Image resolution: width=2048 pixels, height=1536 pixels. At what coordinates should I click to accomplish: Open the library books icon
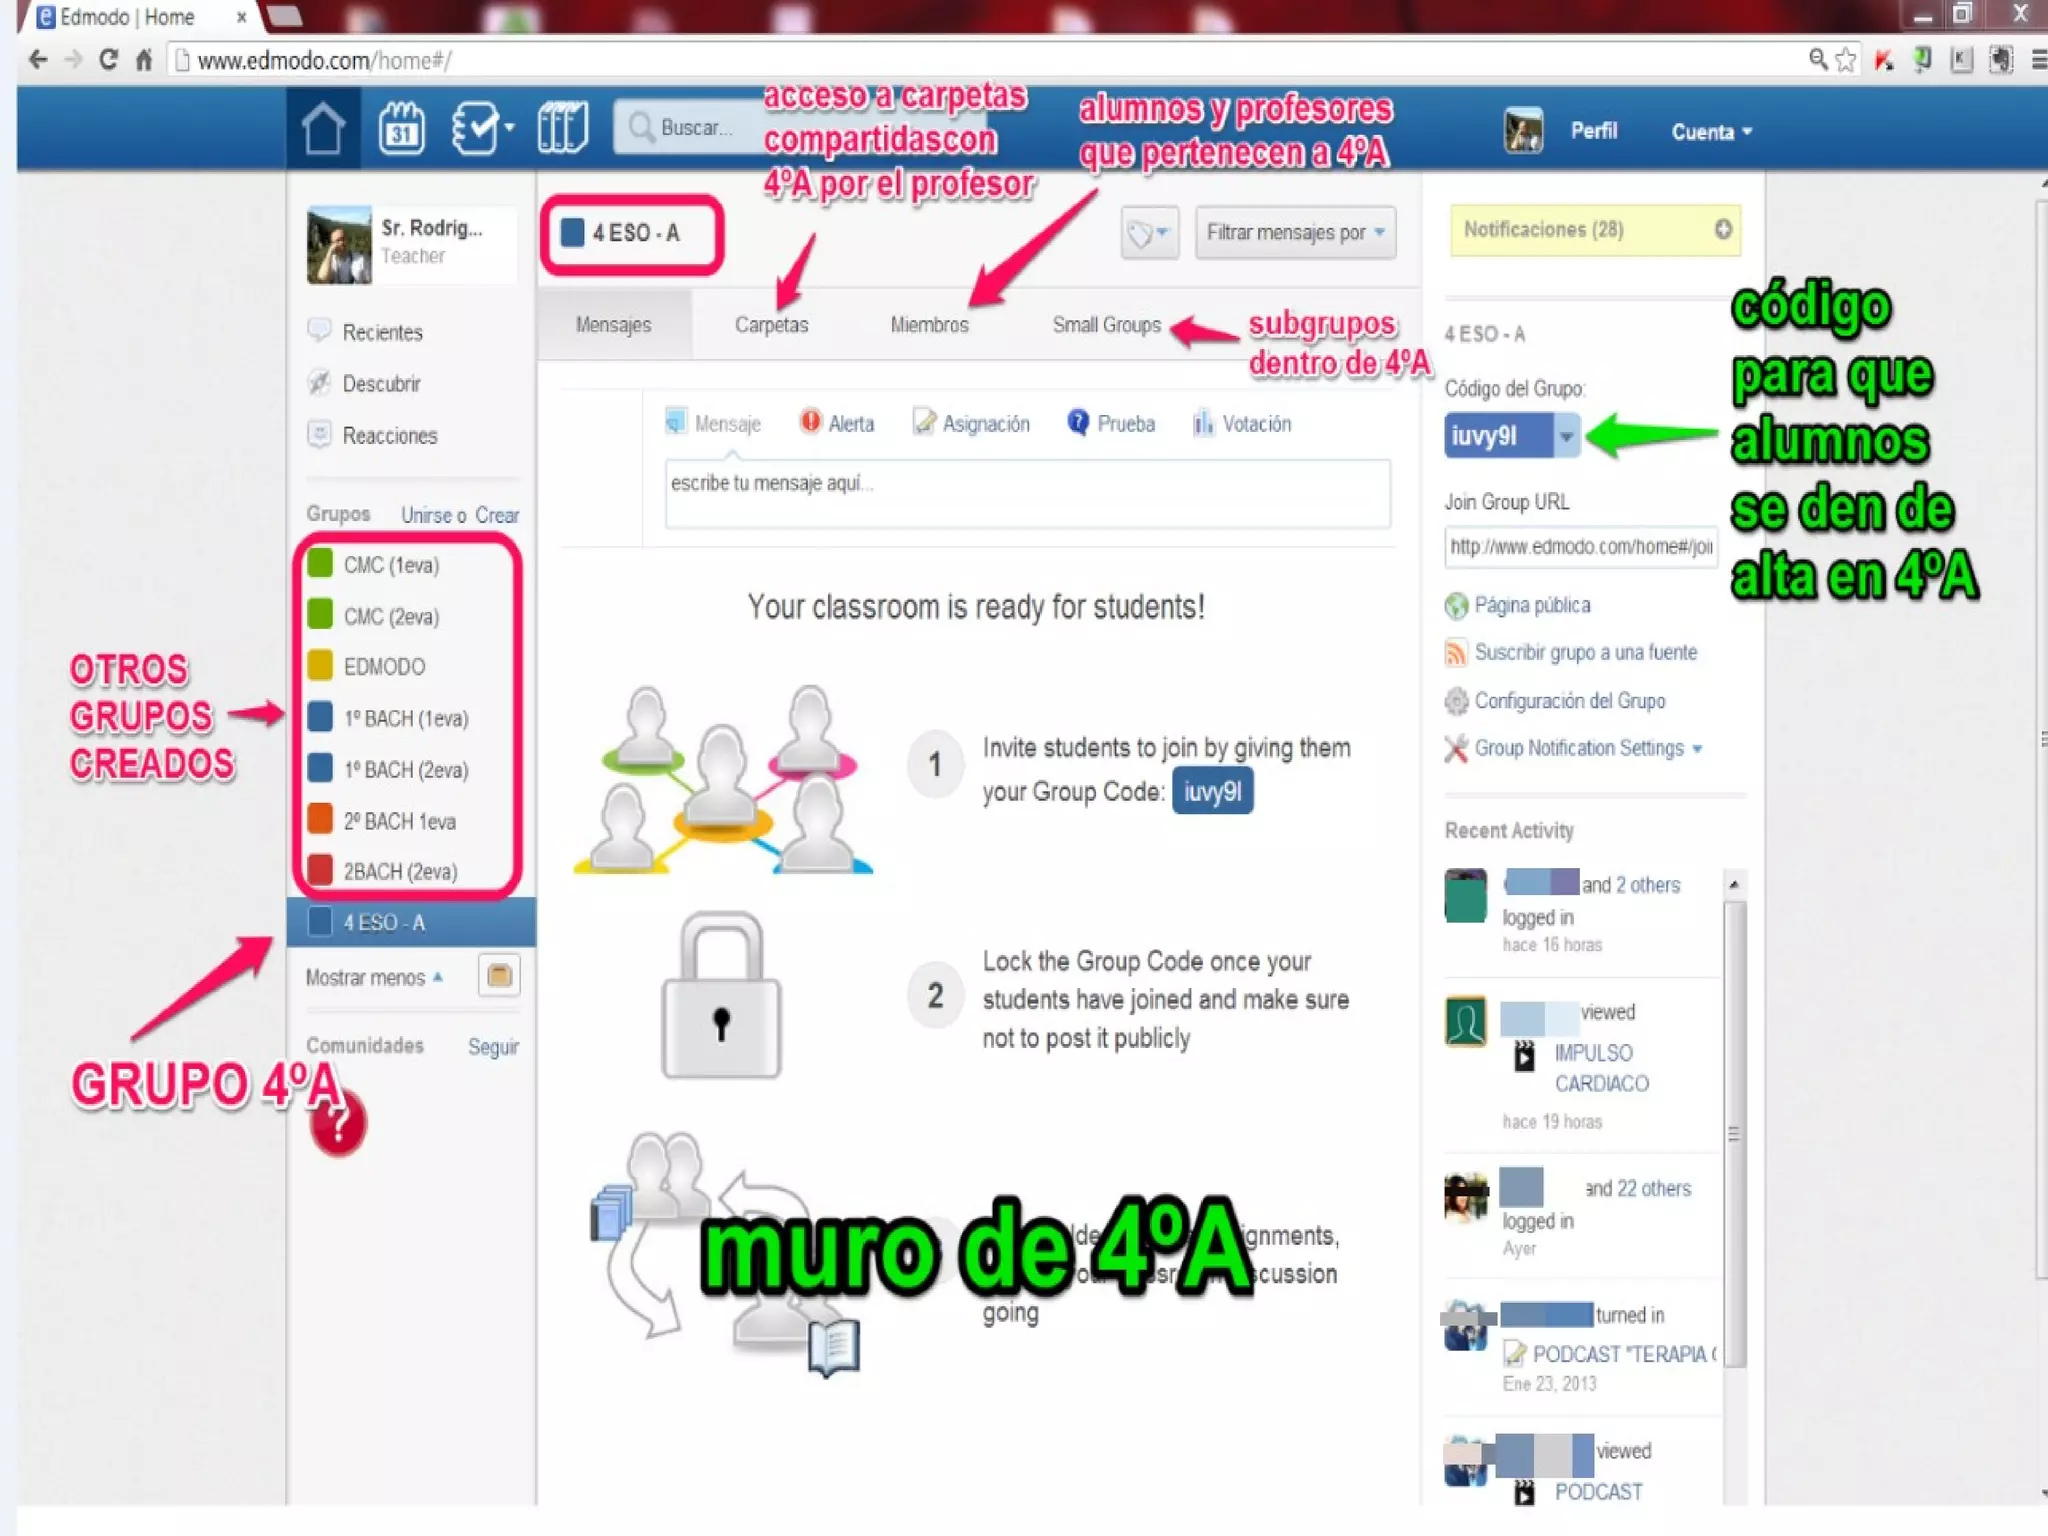coord(562,129)
